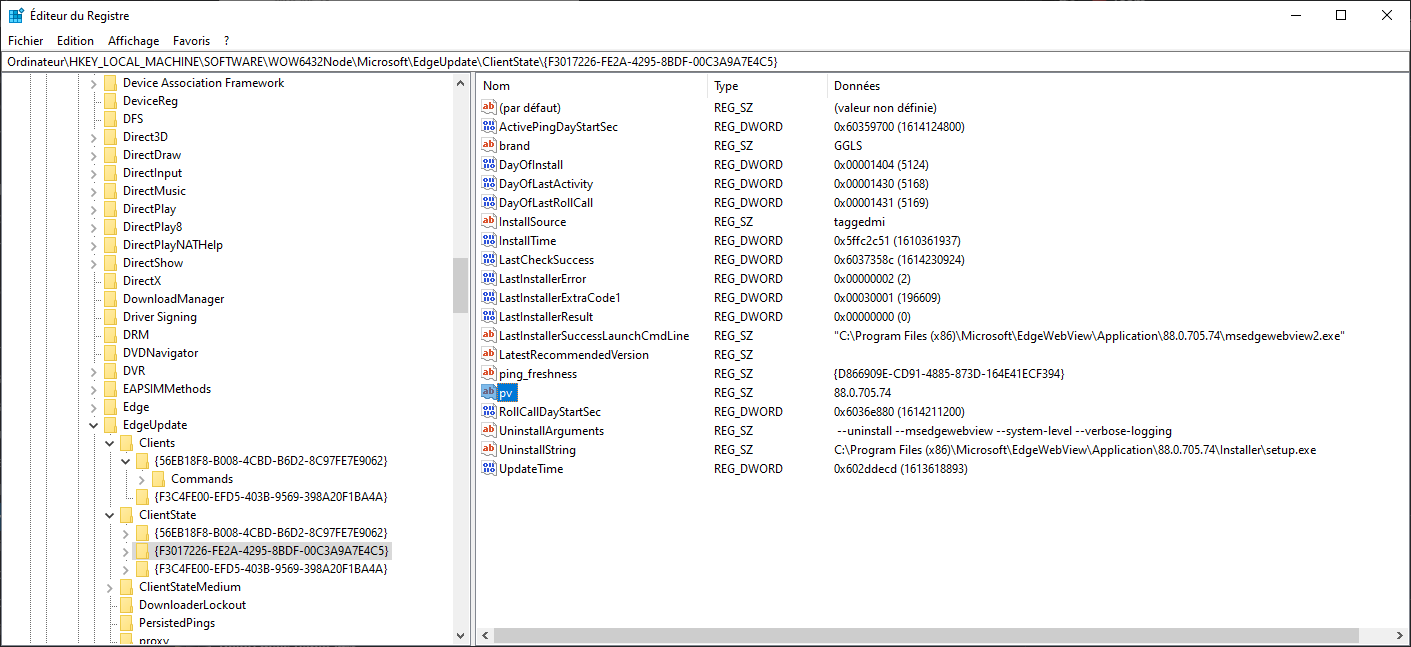The height and width of the screenshot is (647, 1411).
Task: Click the Registry Editor icon in the title bar
Action: pyautogui.click(x=16, y=15)
